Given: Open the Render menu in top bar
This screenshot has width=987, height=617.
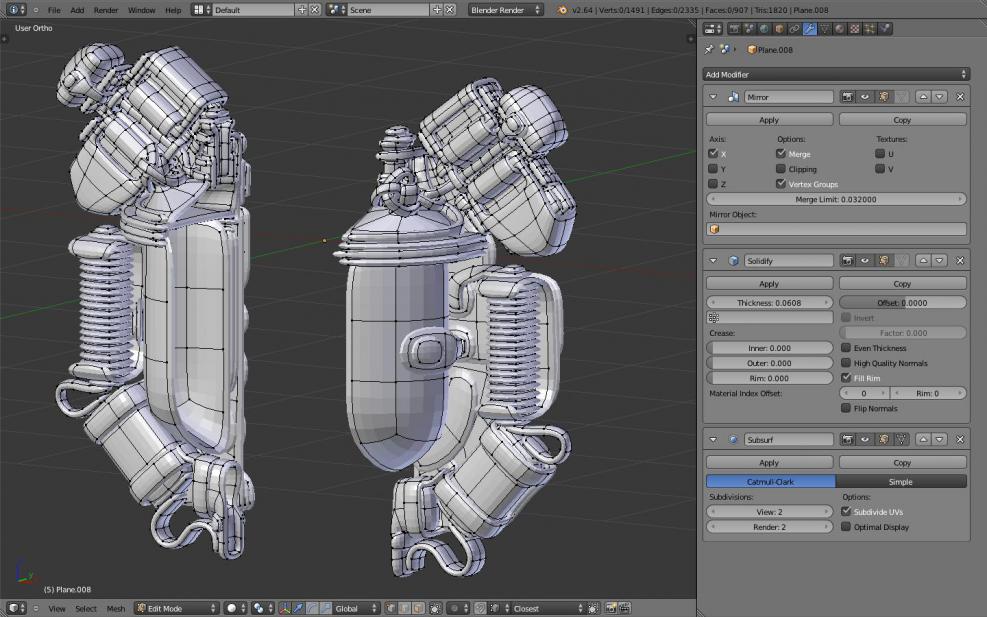Looking at the screenshot, I should [x=106, y=10].
